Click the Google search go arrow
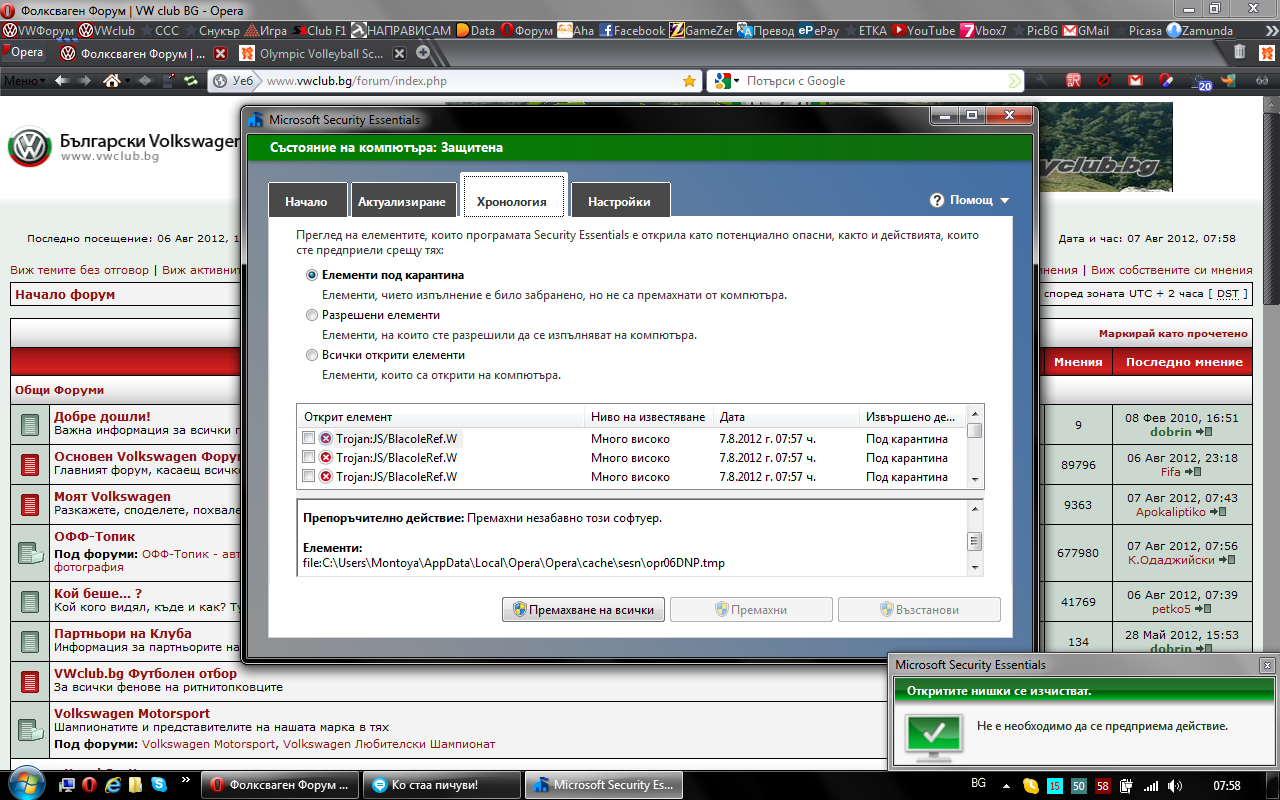 [x=1015, y=81]
